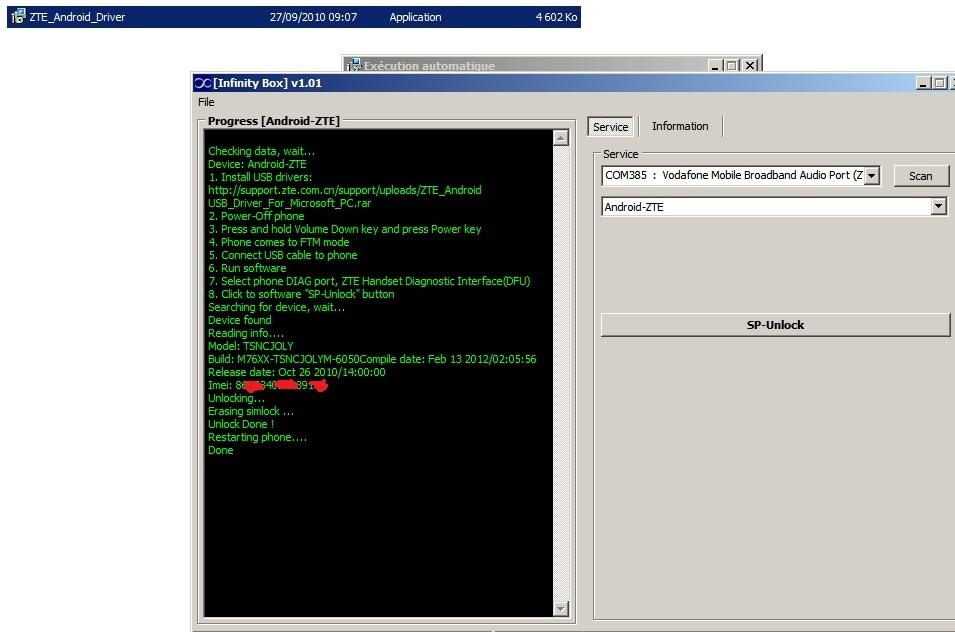Click the progress log scroll-up arrow
Screen dimensions: 955x632
coord(560,138)
